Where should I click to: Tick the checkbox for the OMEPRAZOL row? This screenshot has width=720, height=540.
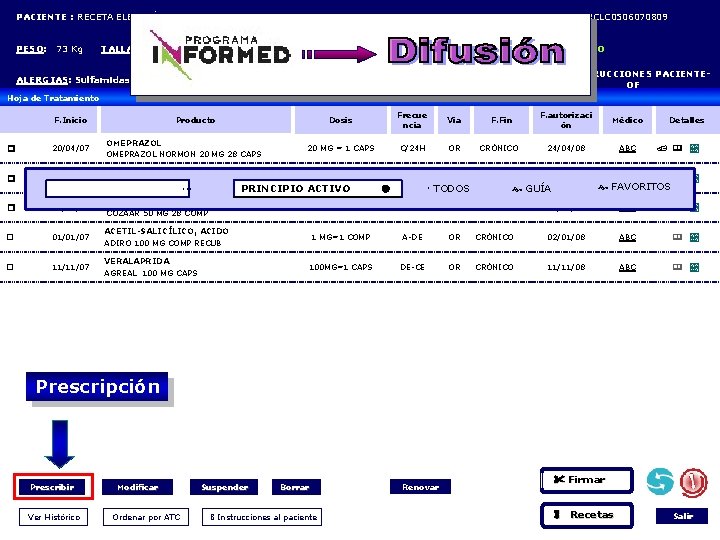(x=11, y=148)
